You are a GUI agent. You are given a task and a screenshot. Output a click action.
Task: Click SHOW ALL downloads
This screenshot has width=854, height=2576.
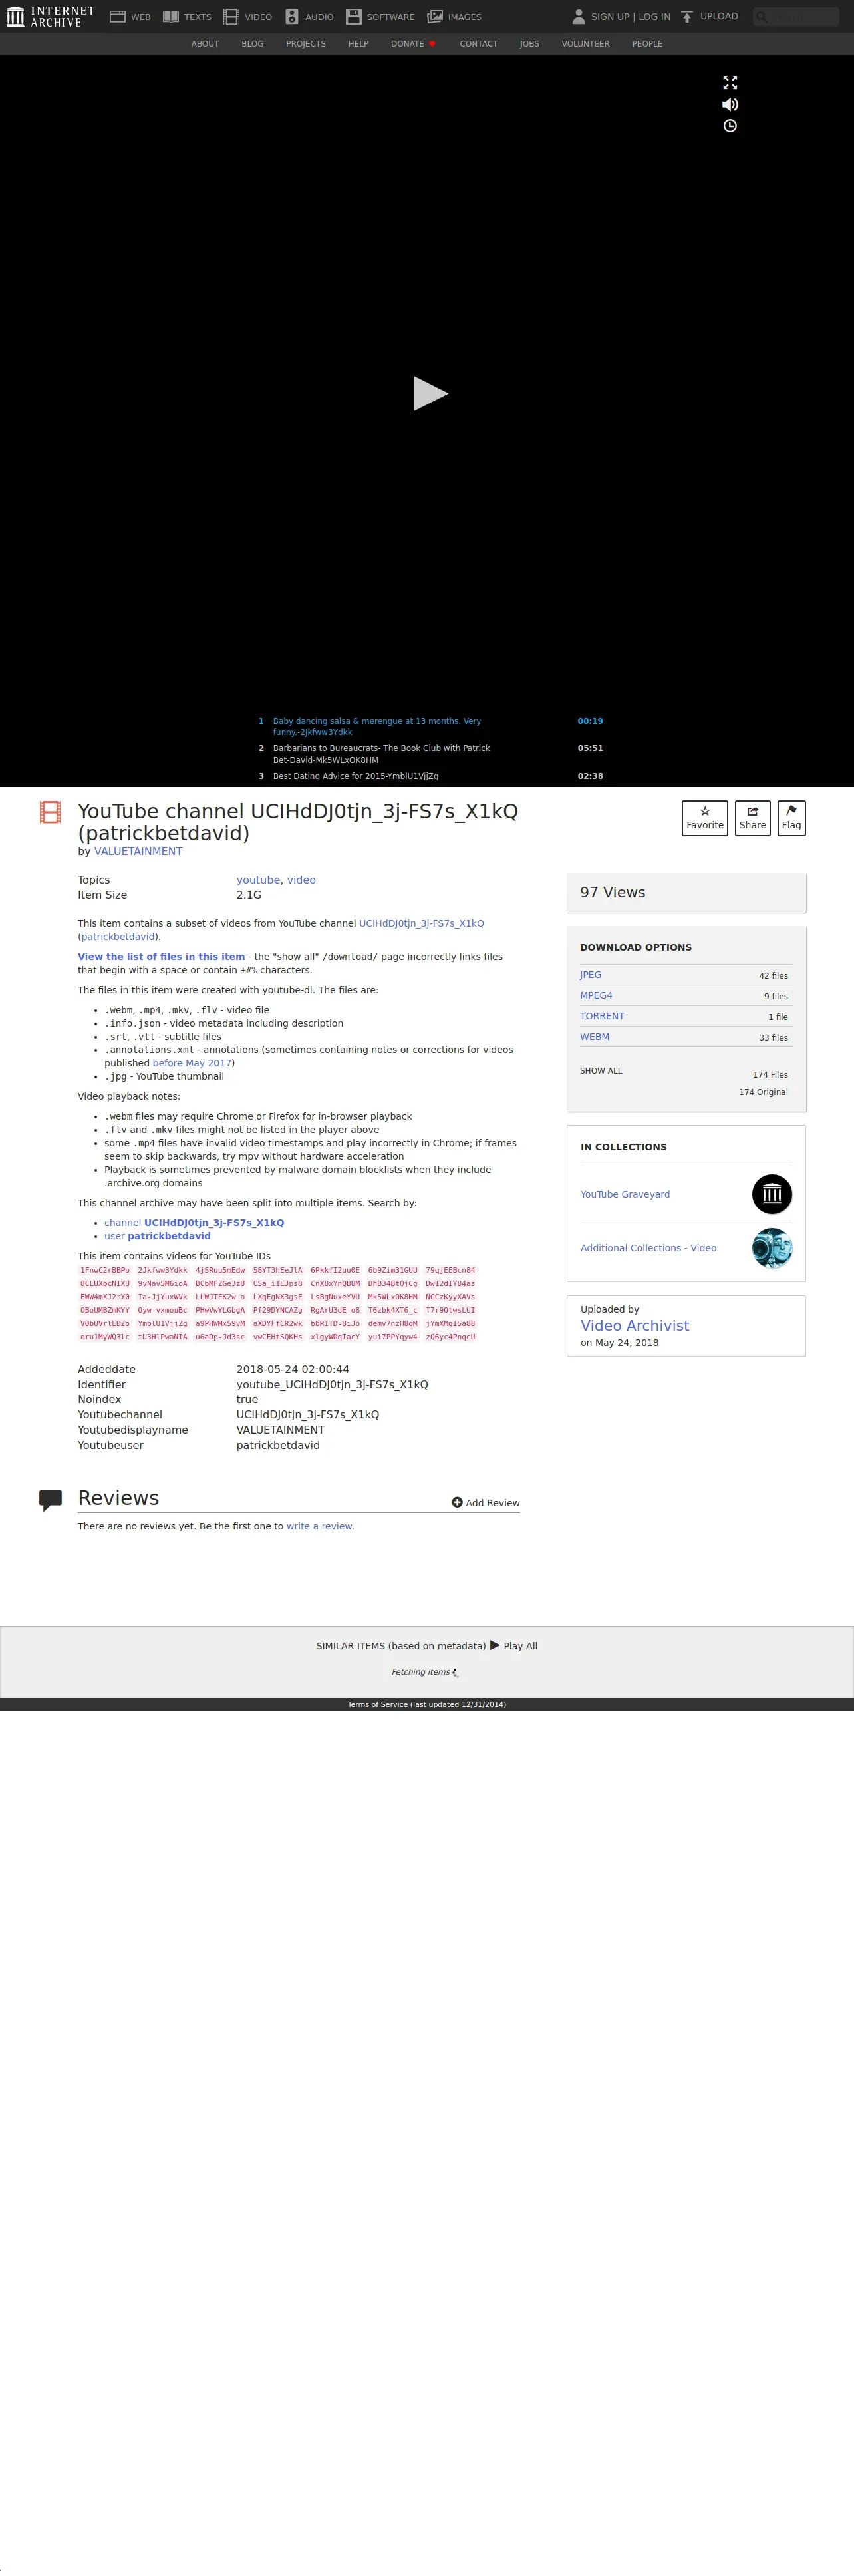pos(601,1071)
